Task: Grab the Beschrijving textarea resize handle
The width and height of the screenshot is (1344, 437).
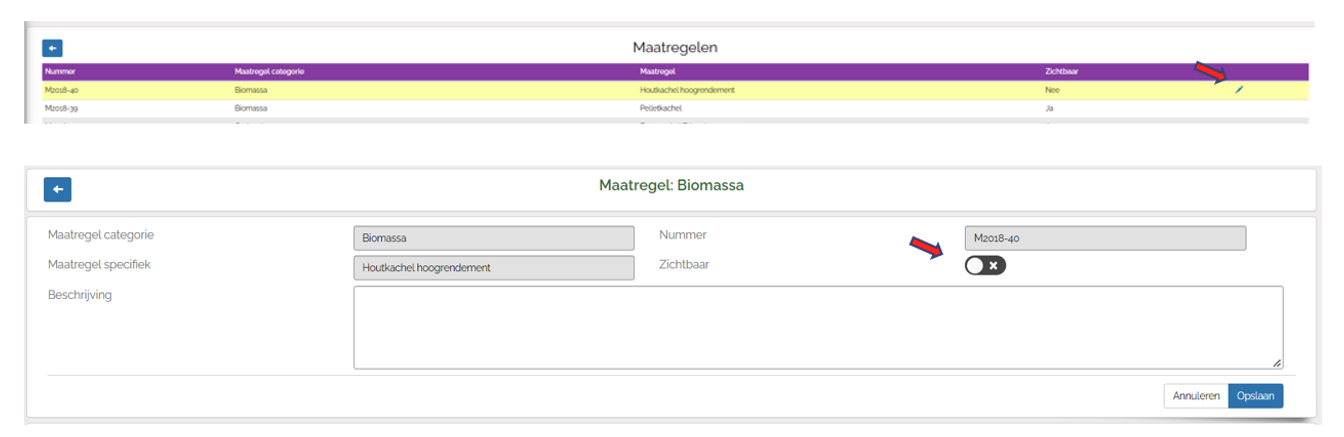Action: (x=1277, y=363)
